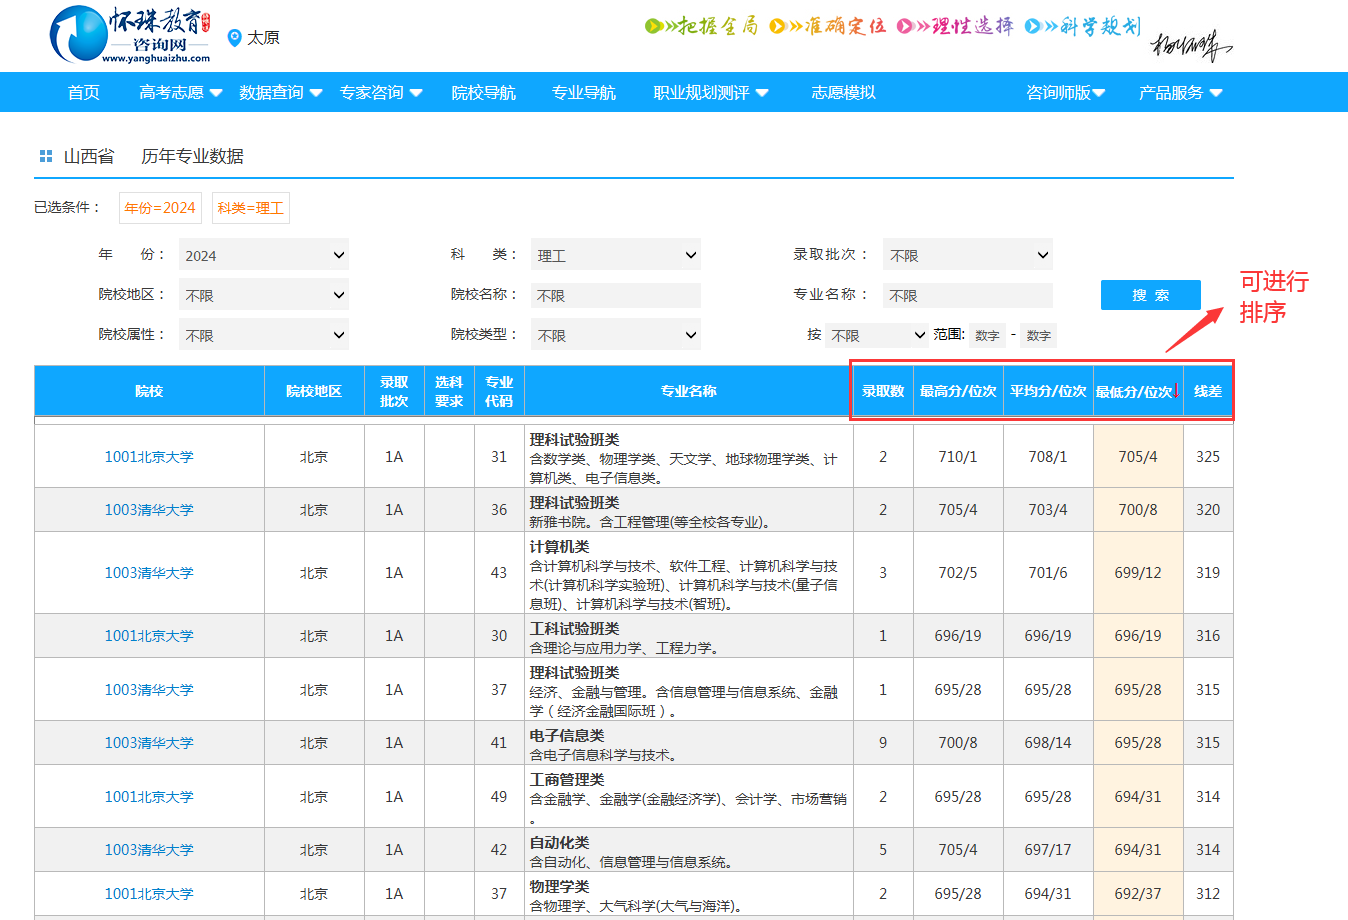Open the 年份 dropdown showing 2024
The image size is (1348, 920).
click(264, 255)
